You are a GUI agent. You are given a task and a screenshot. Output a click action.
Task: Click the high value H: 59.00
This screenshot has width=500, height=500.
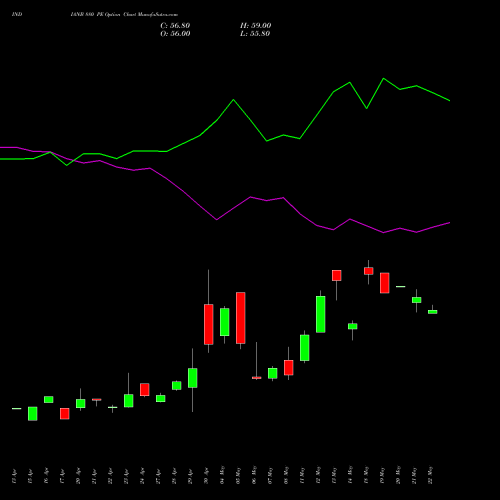click(x=255, y=26)
